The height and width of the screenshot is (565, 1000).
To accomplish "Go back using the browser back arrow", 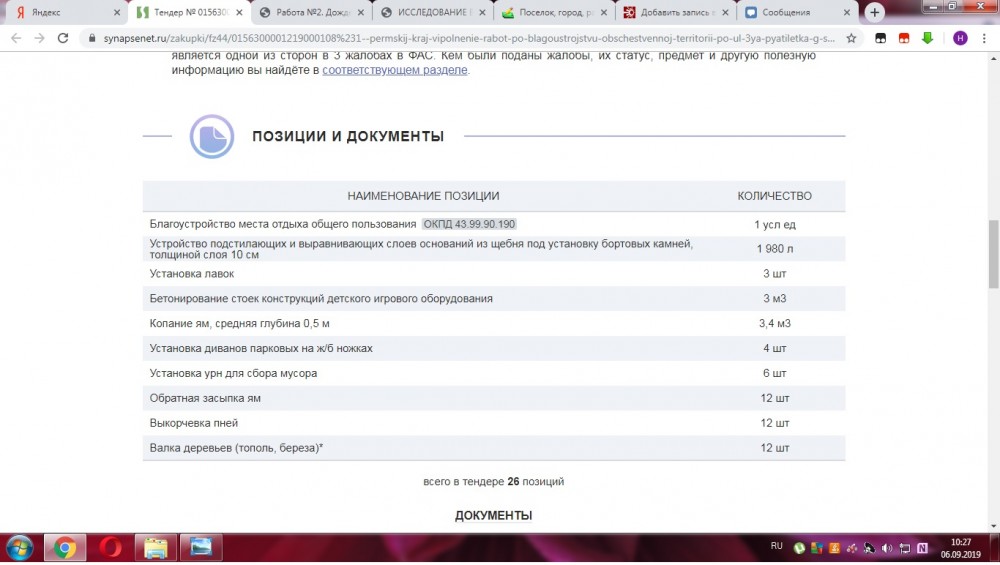I will pyautogui.click(x=15, y=38).
